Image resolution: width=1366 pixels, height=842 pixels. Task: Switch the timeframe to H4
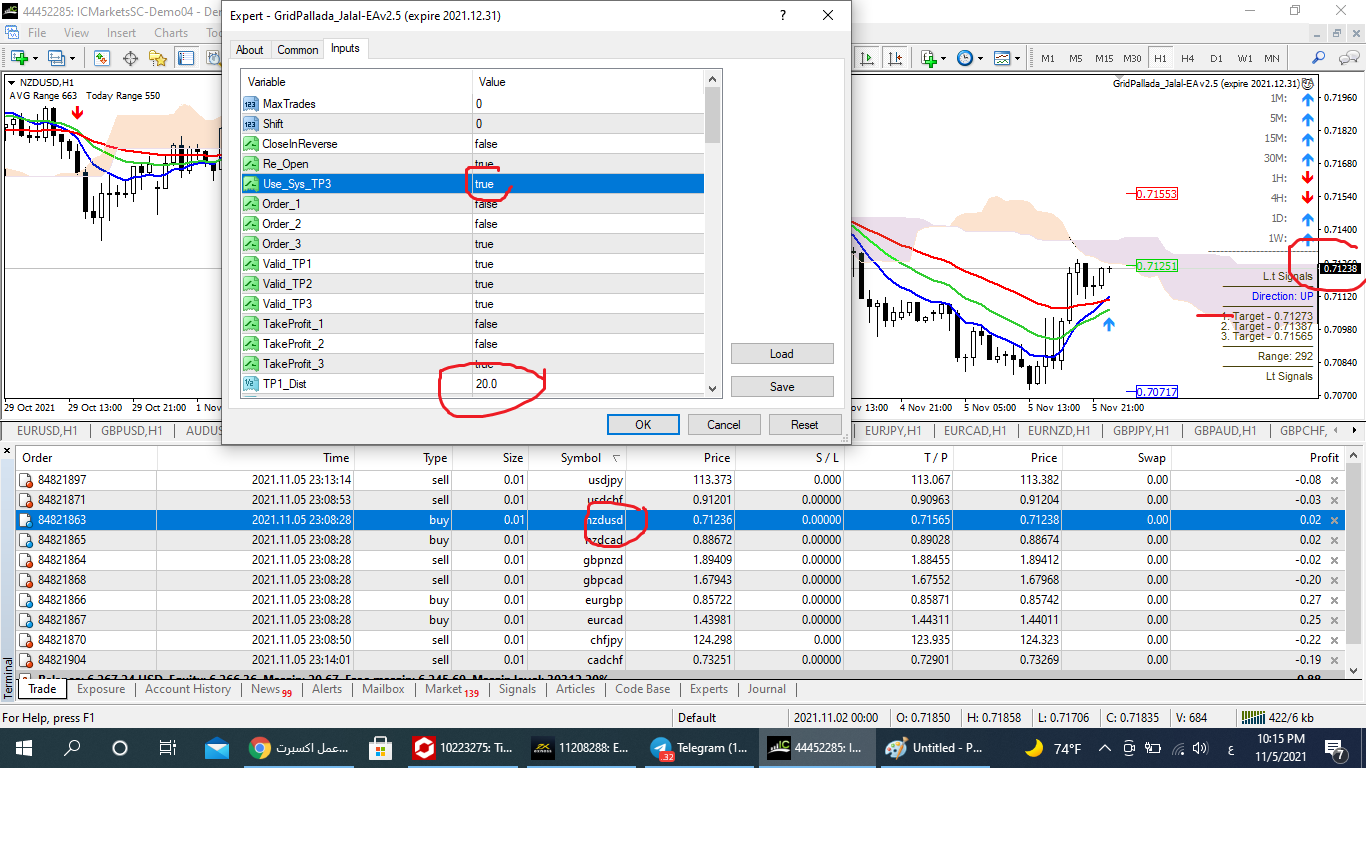1188,58
